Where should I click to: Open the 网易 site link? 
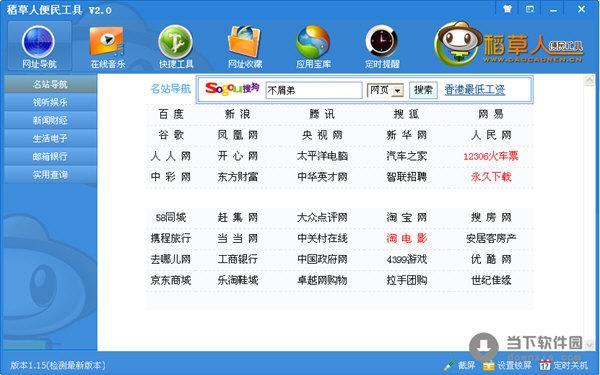click(491, 114)
